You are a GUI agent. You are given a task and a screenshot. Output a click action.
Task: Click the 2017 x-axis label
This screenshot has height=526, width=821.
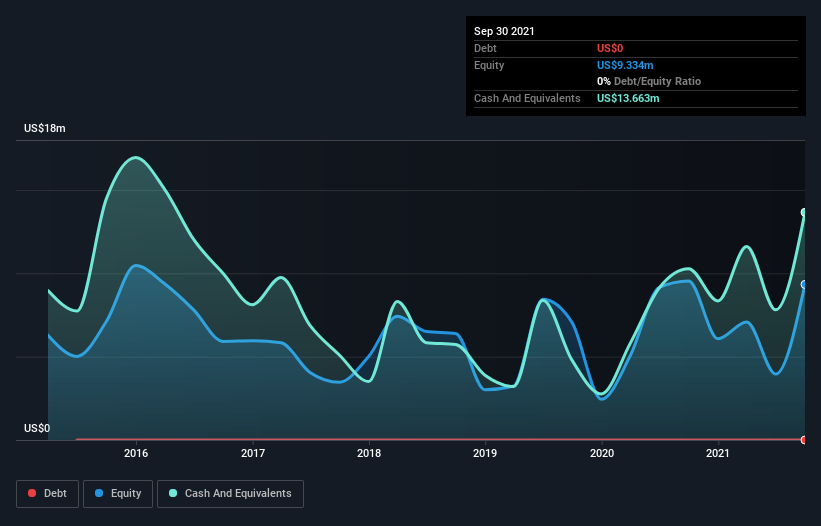253,453
